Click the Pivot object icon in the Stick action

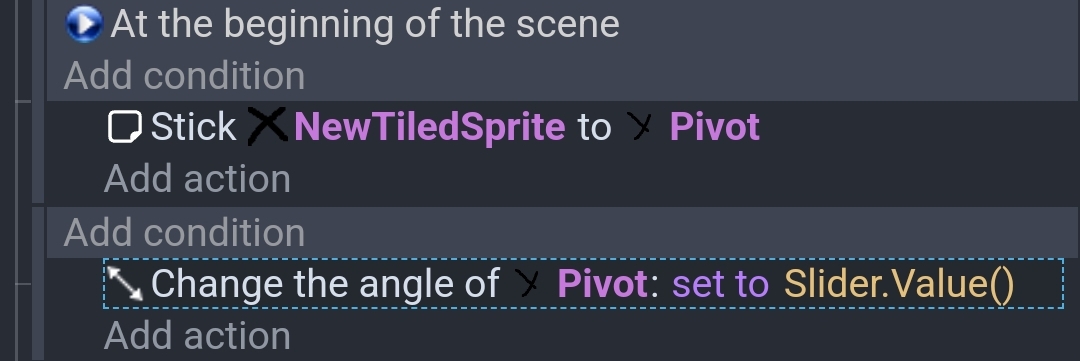(641, 127)
